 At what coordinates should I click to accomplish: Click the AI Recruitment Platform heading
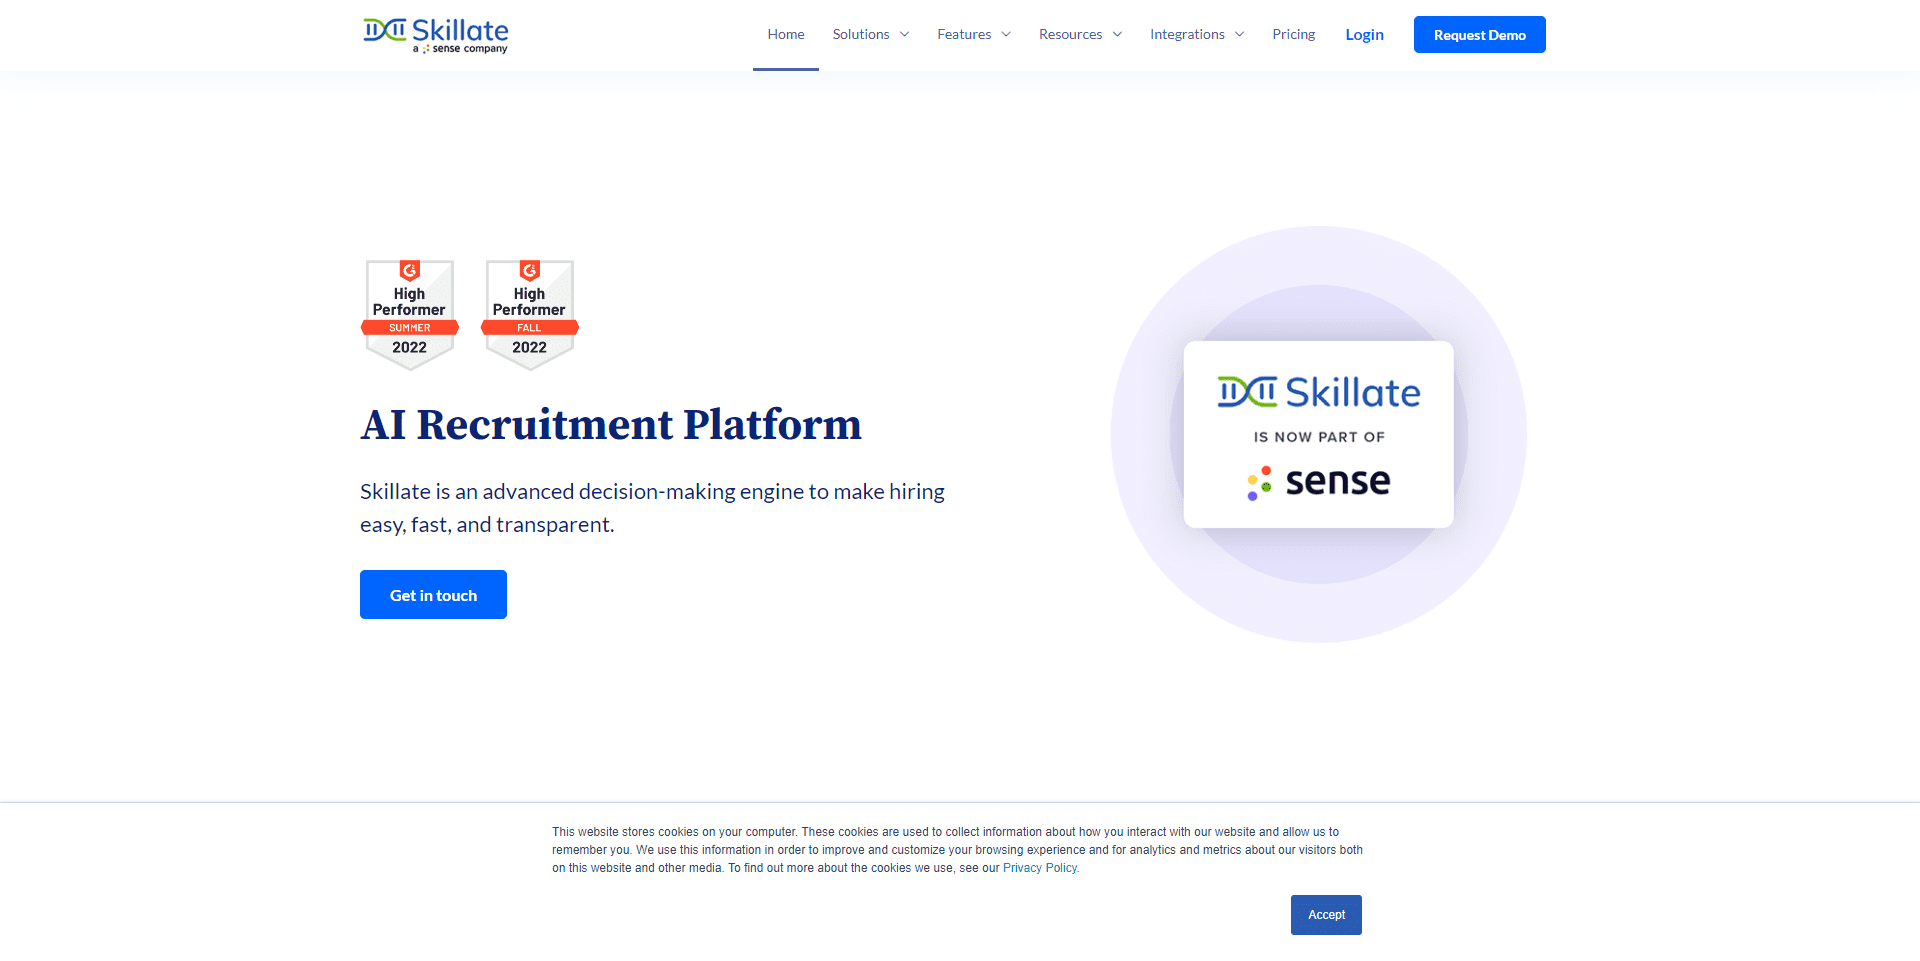[x=611, y=424]
